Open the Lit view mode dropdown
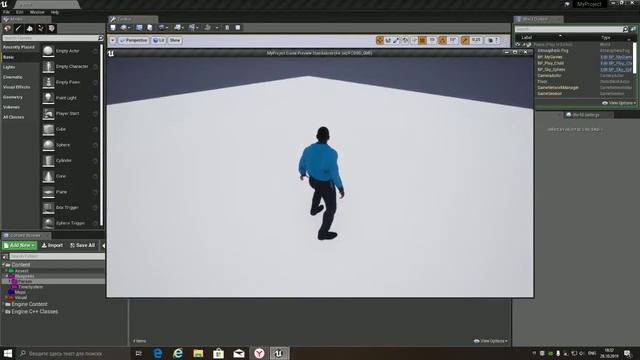Image resolution: width=640 pixels, height=360 pixels. (158, 40)
